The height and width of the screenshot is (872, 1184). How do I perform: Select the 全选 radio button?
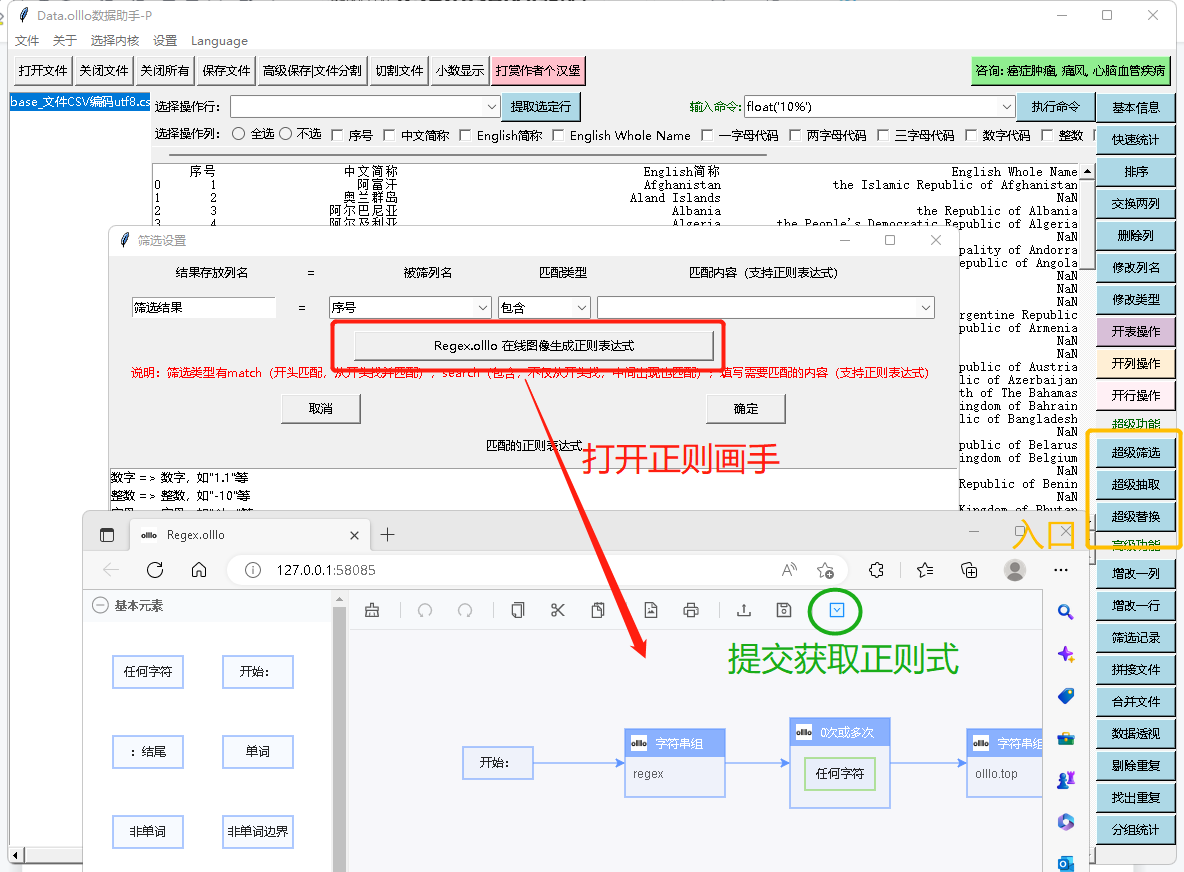click(x=238, y=134)
